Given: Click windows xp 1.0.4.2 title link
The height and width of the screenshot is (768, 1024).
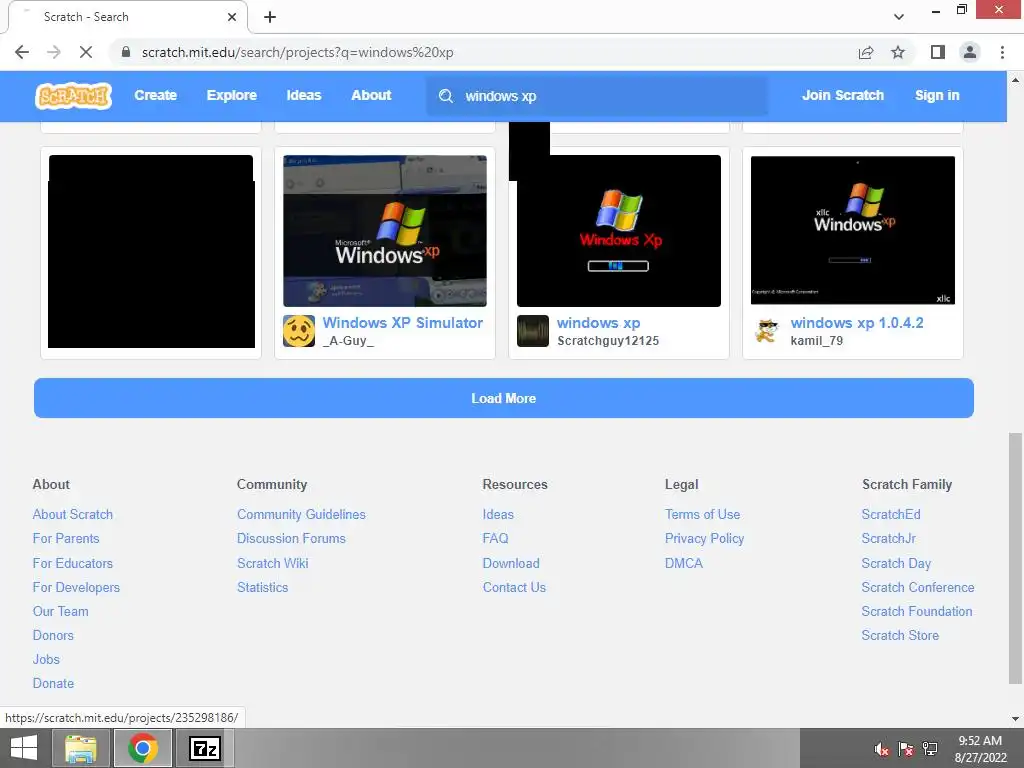Looking at the screenshot, I should click(x=857, y=323).
